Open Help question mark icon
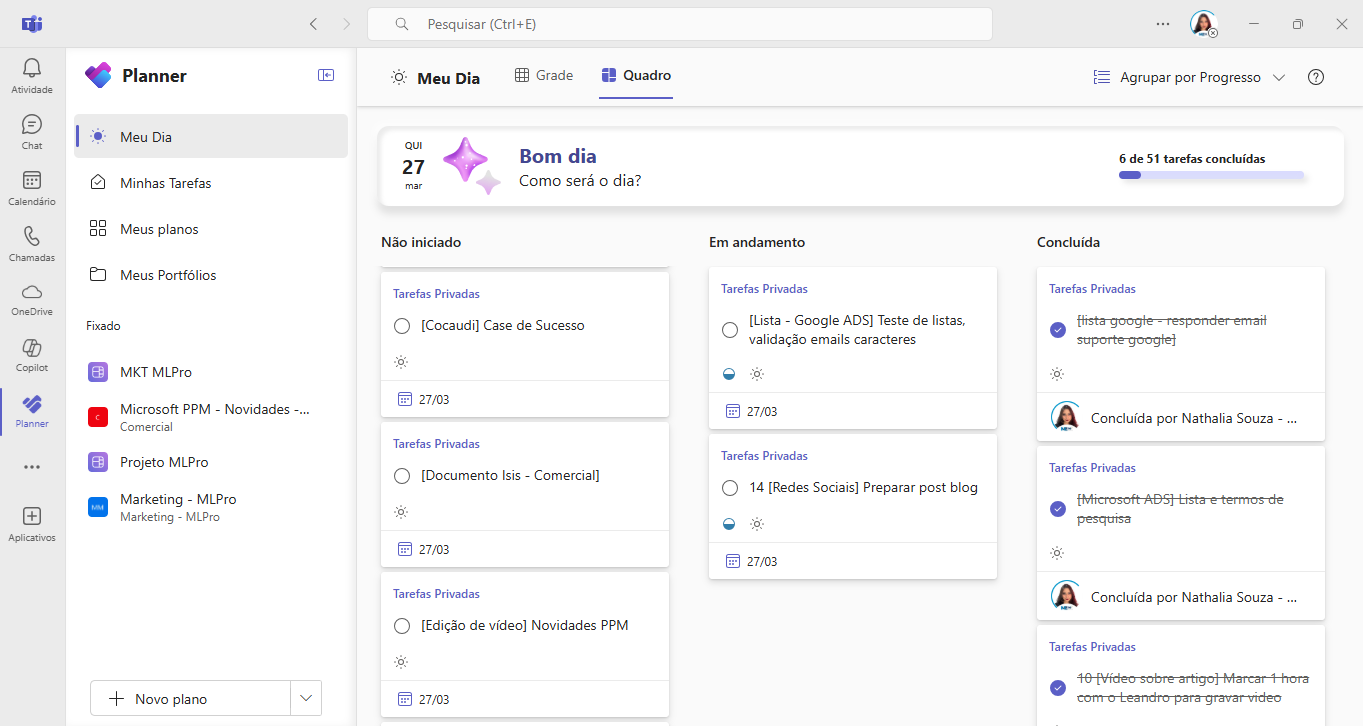Screen dimensions: 1363x726 tap(1316, 77)
